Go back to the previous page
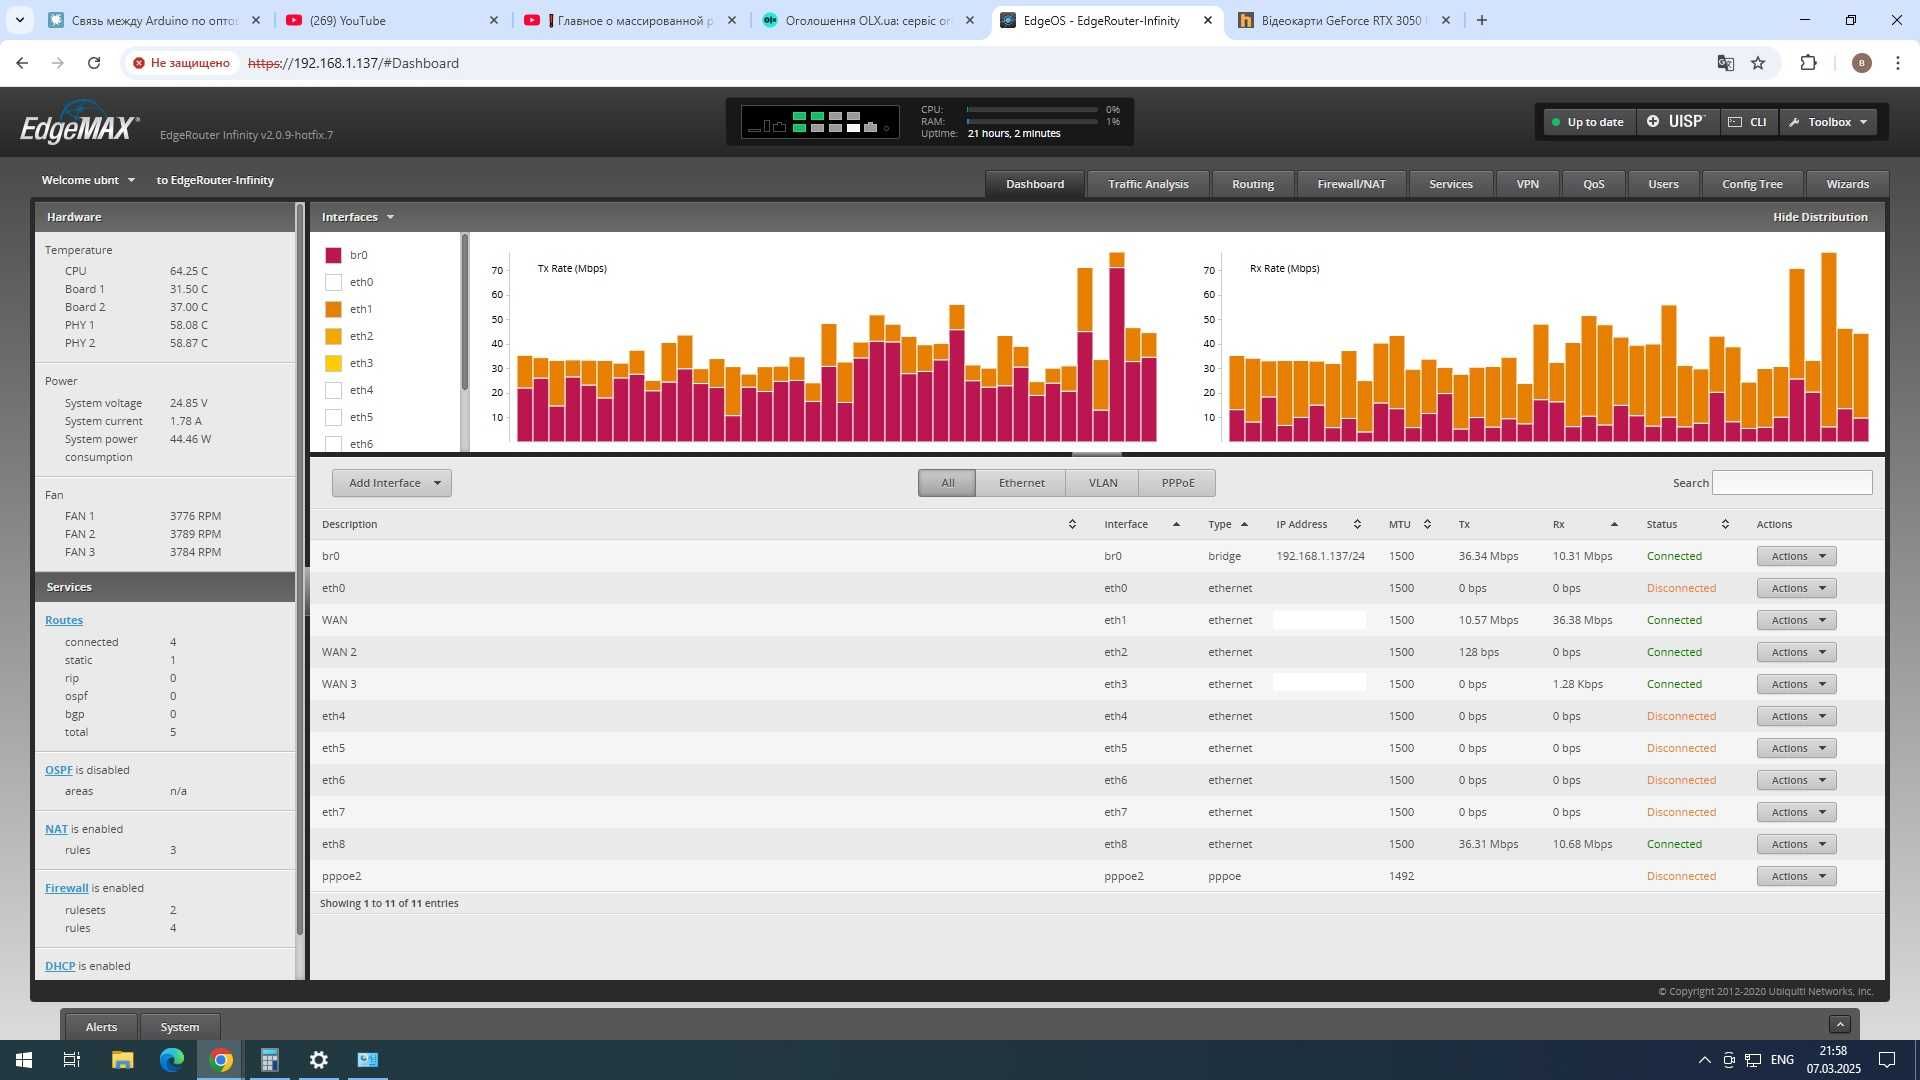Screen dimensions: 1920x1080 22,63
